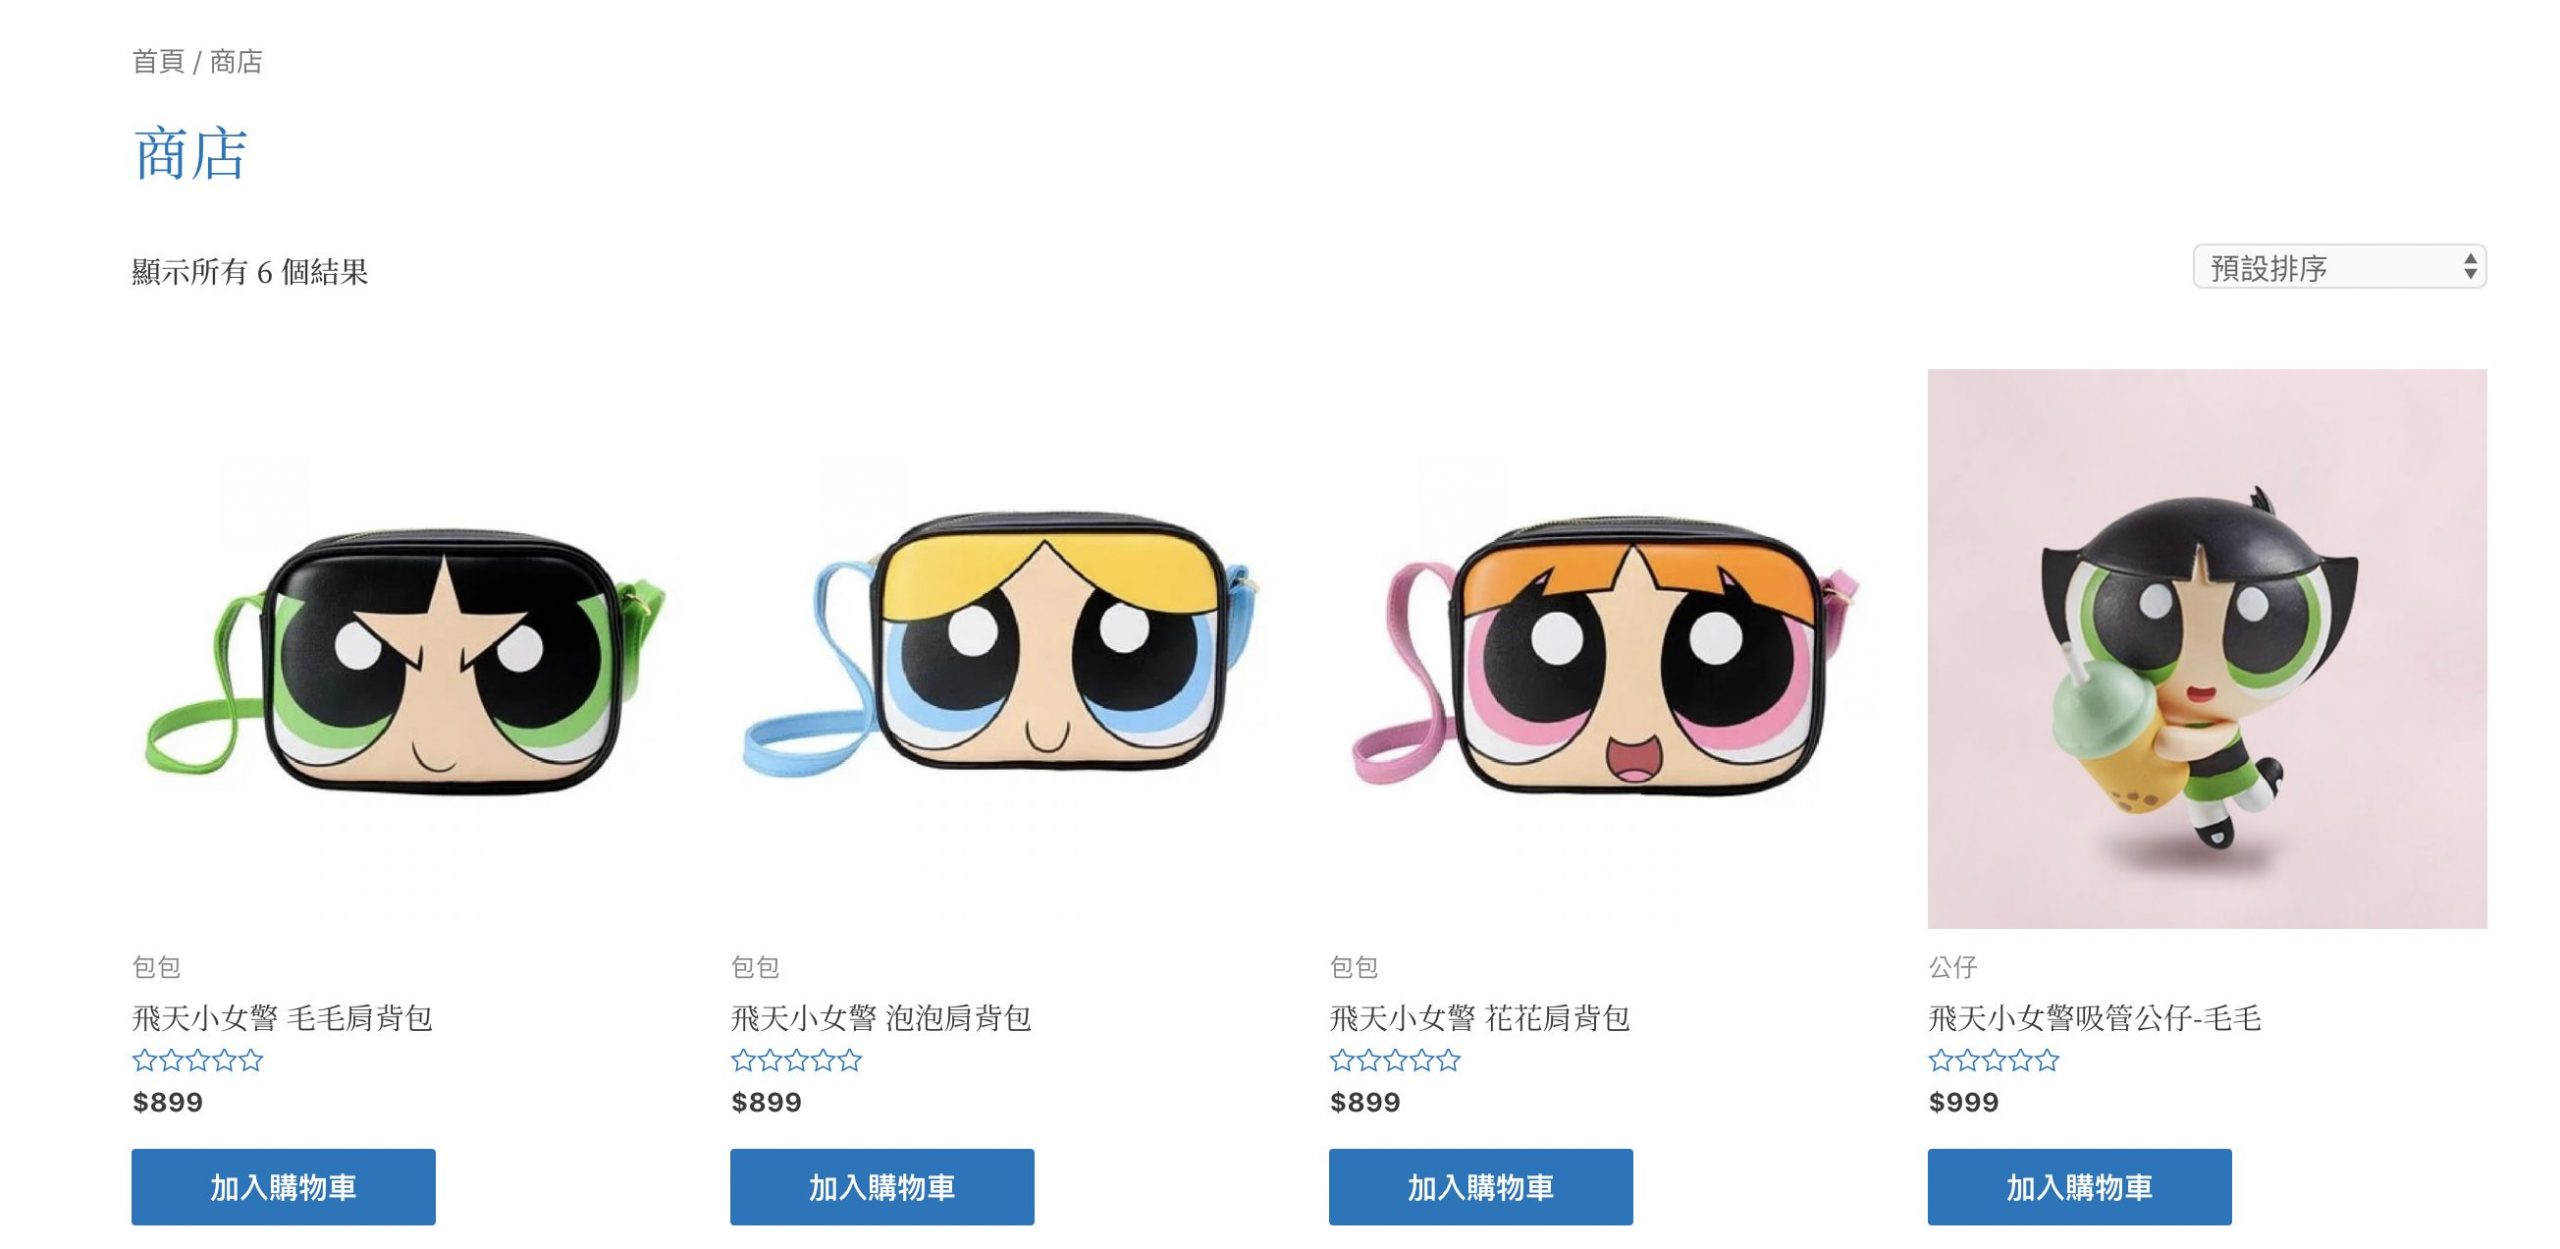Add 花花肩背包 to cart
This screenshot has width=2560, height=1249.
1480,1187
